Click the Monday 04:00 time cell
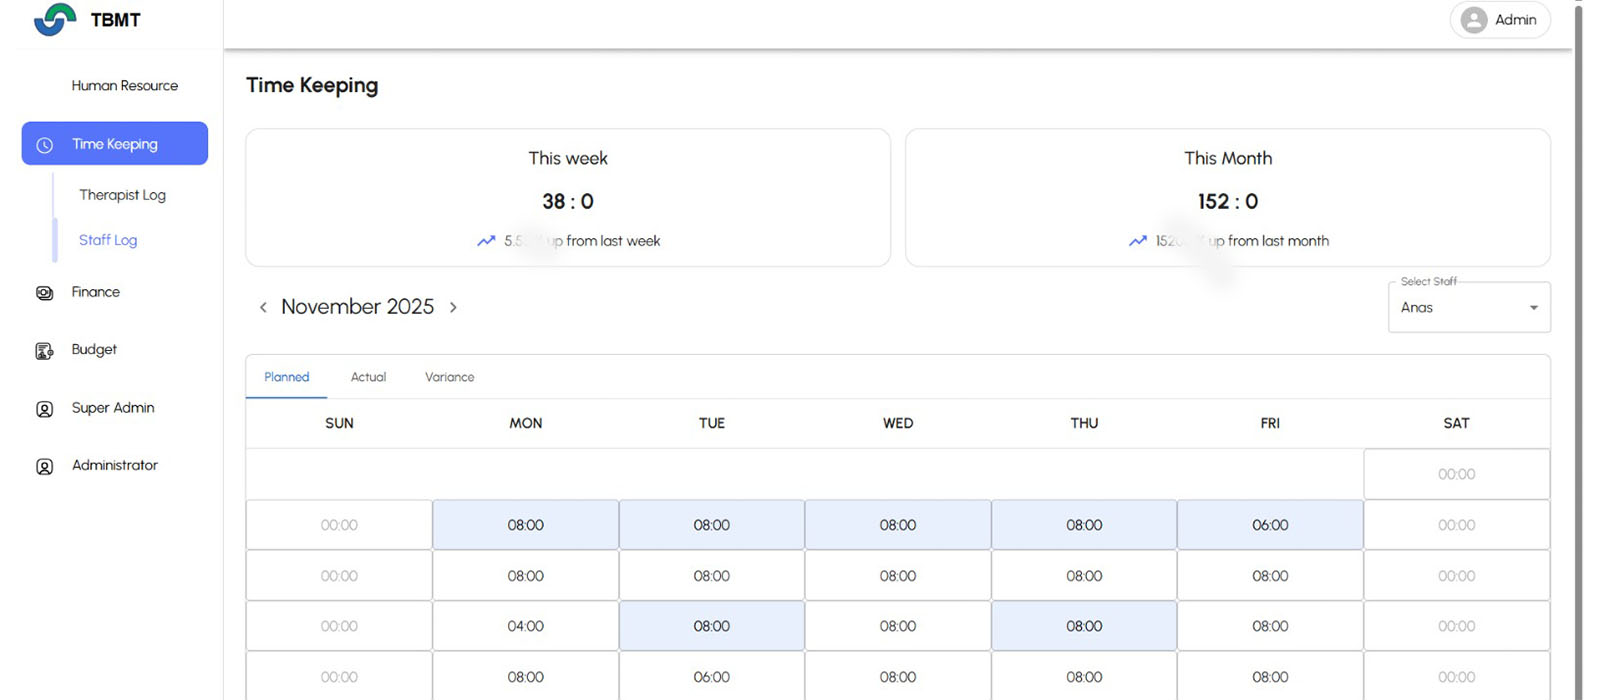Viewport: 1600px width, 700px height. (525, 626)
